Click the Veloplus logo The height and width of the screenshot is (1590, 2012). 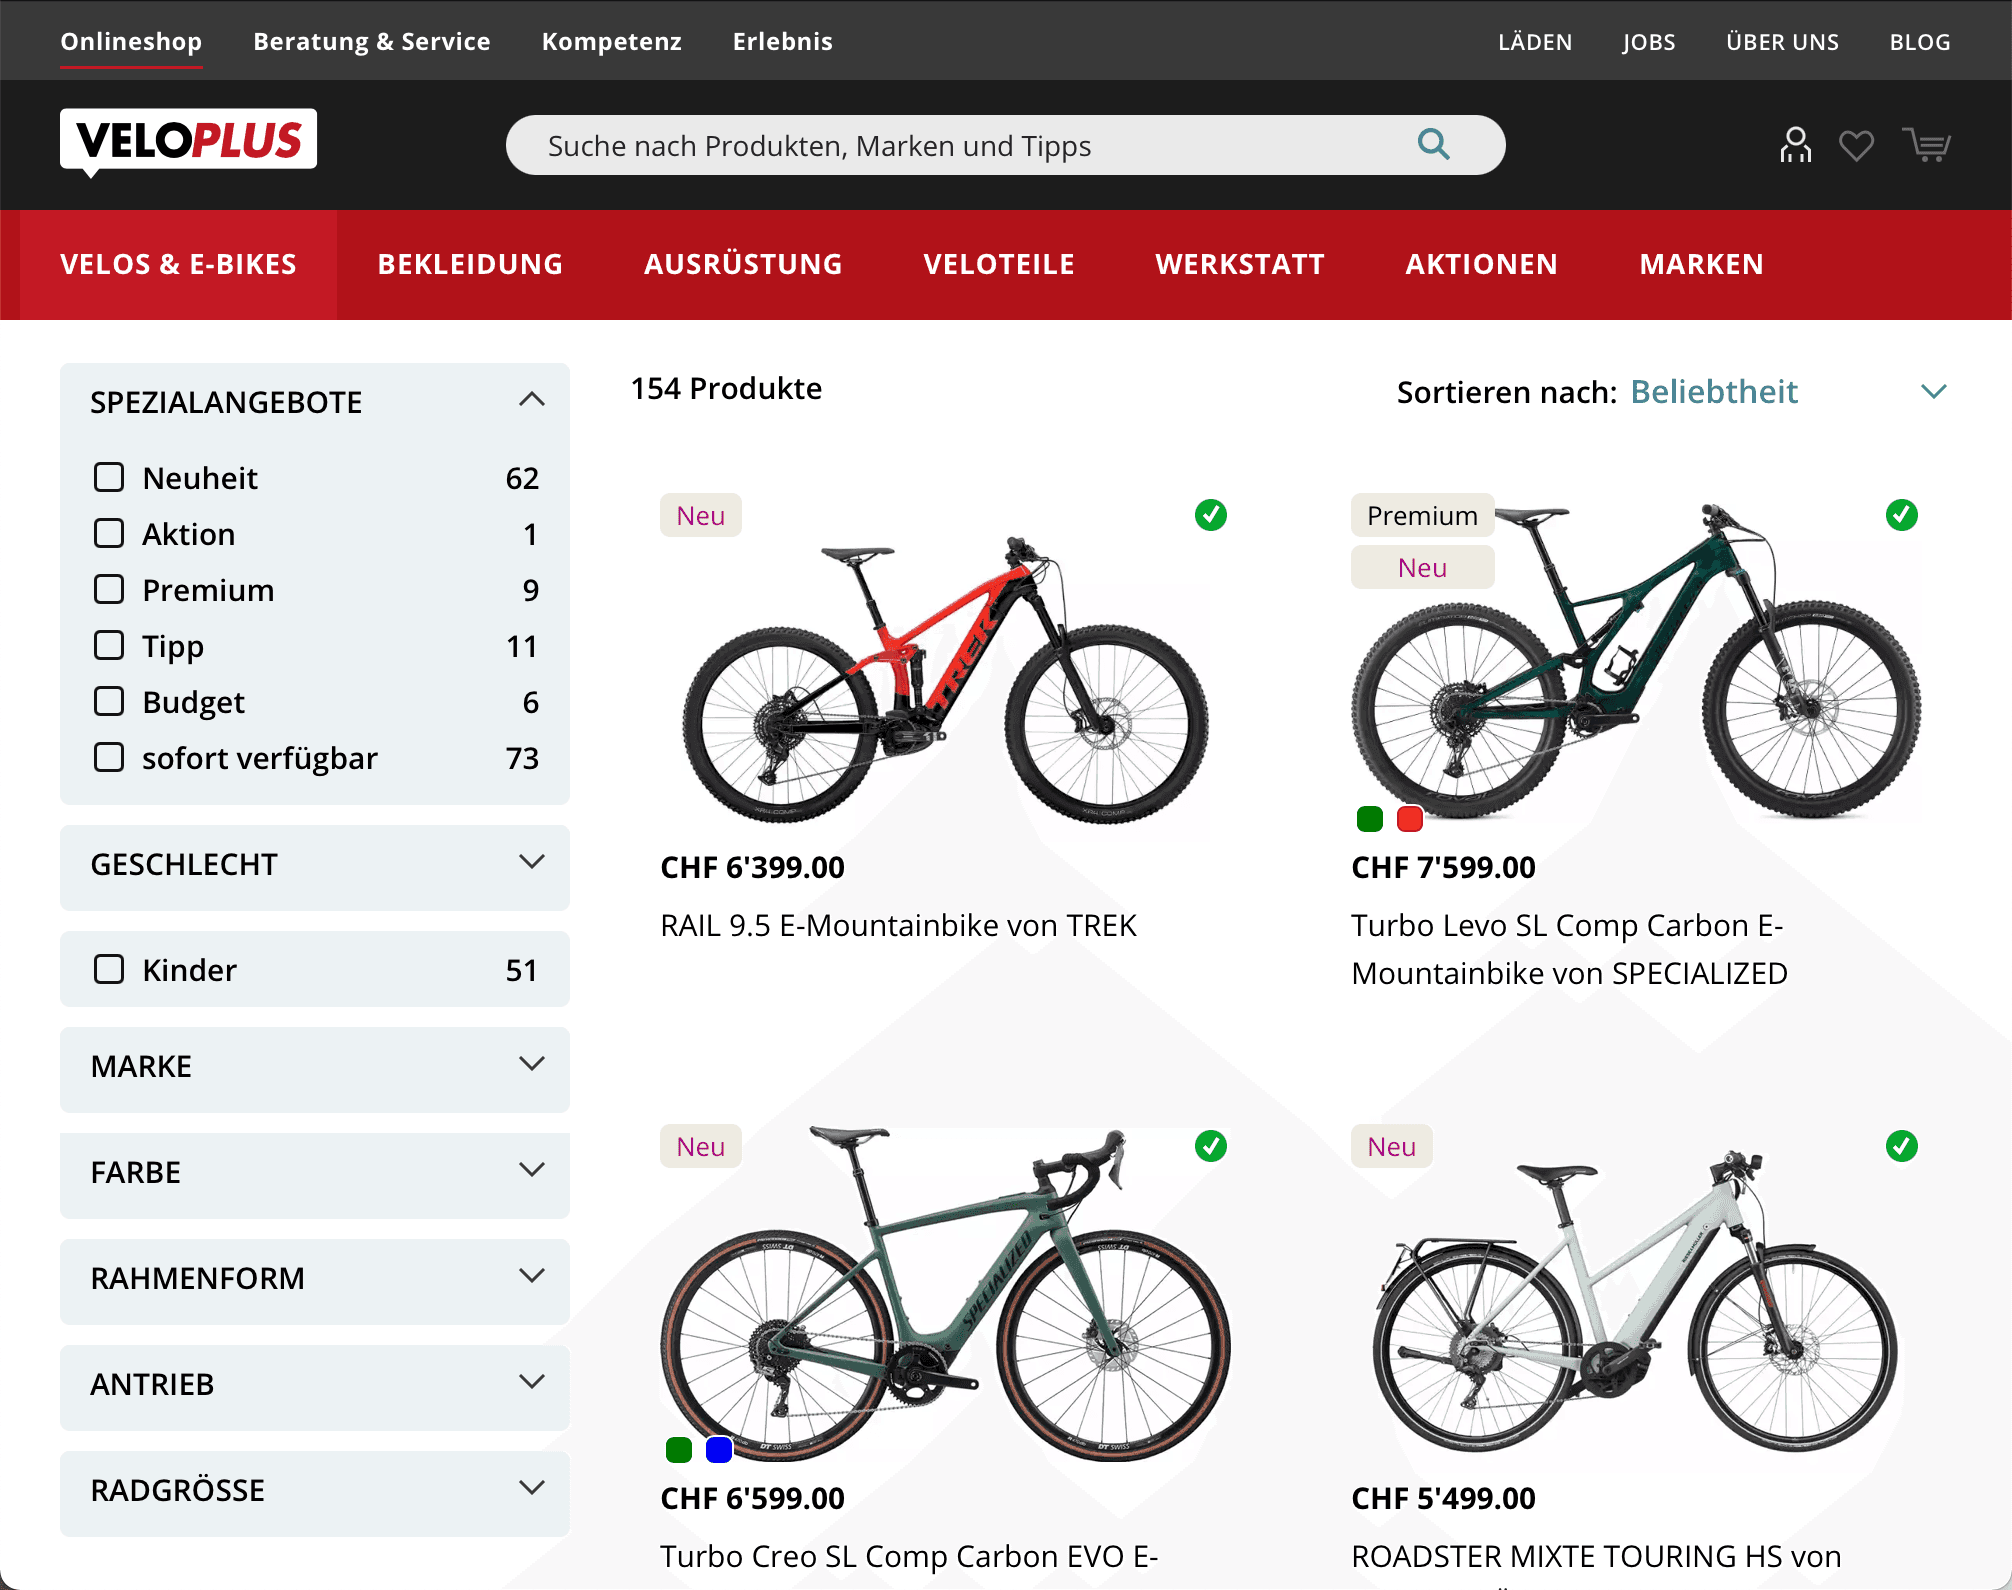point(188,140)
